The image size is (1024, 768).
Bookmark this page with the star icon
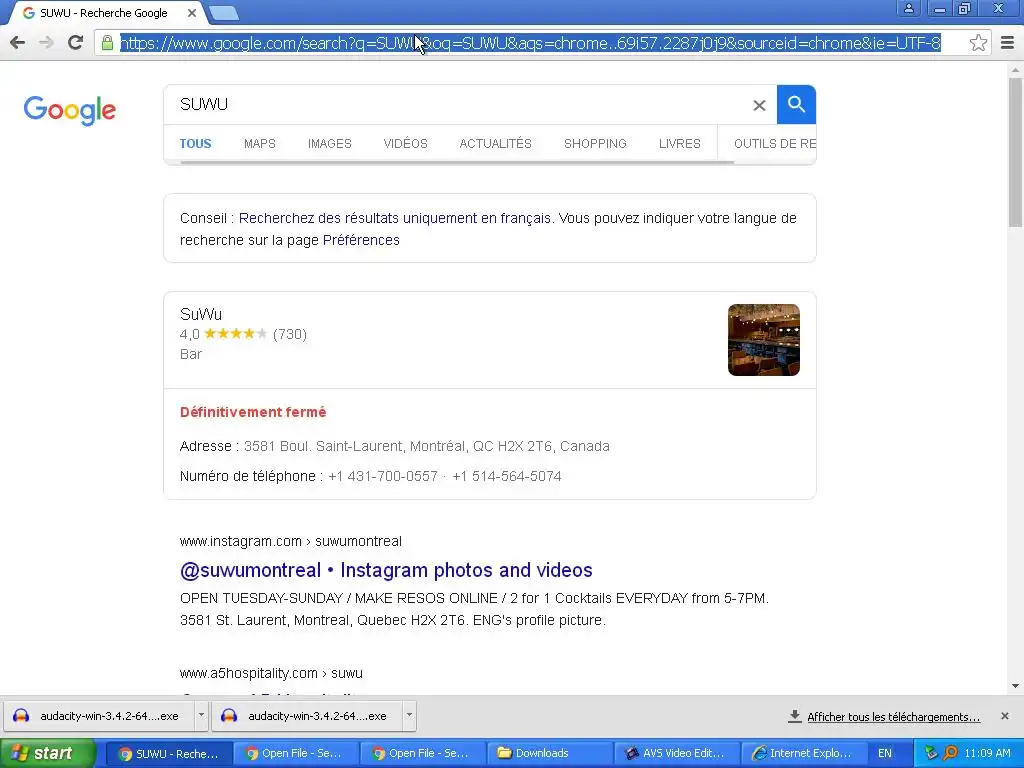click(978, 43)
